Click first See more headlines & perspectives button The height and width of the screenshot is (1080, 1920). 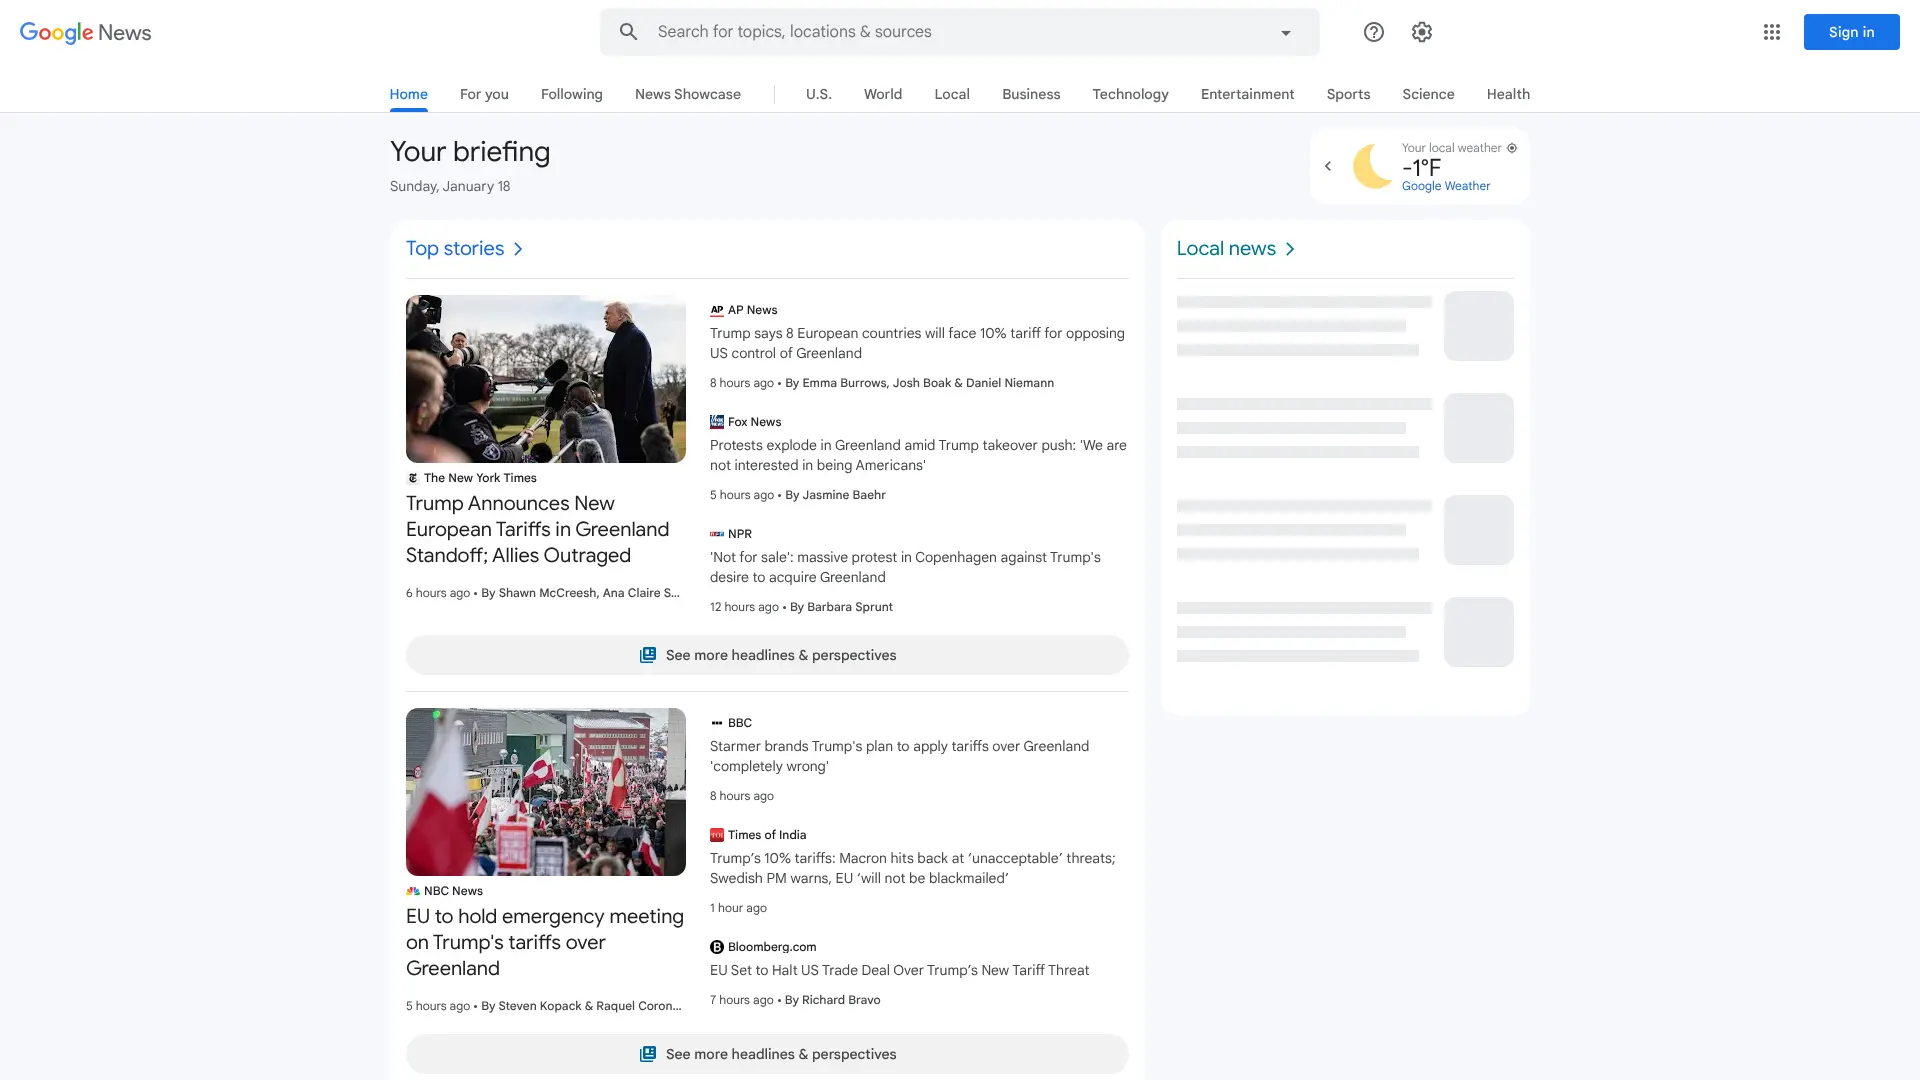[x=767, y=655]
